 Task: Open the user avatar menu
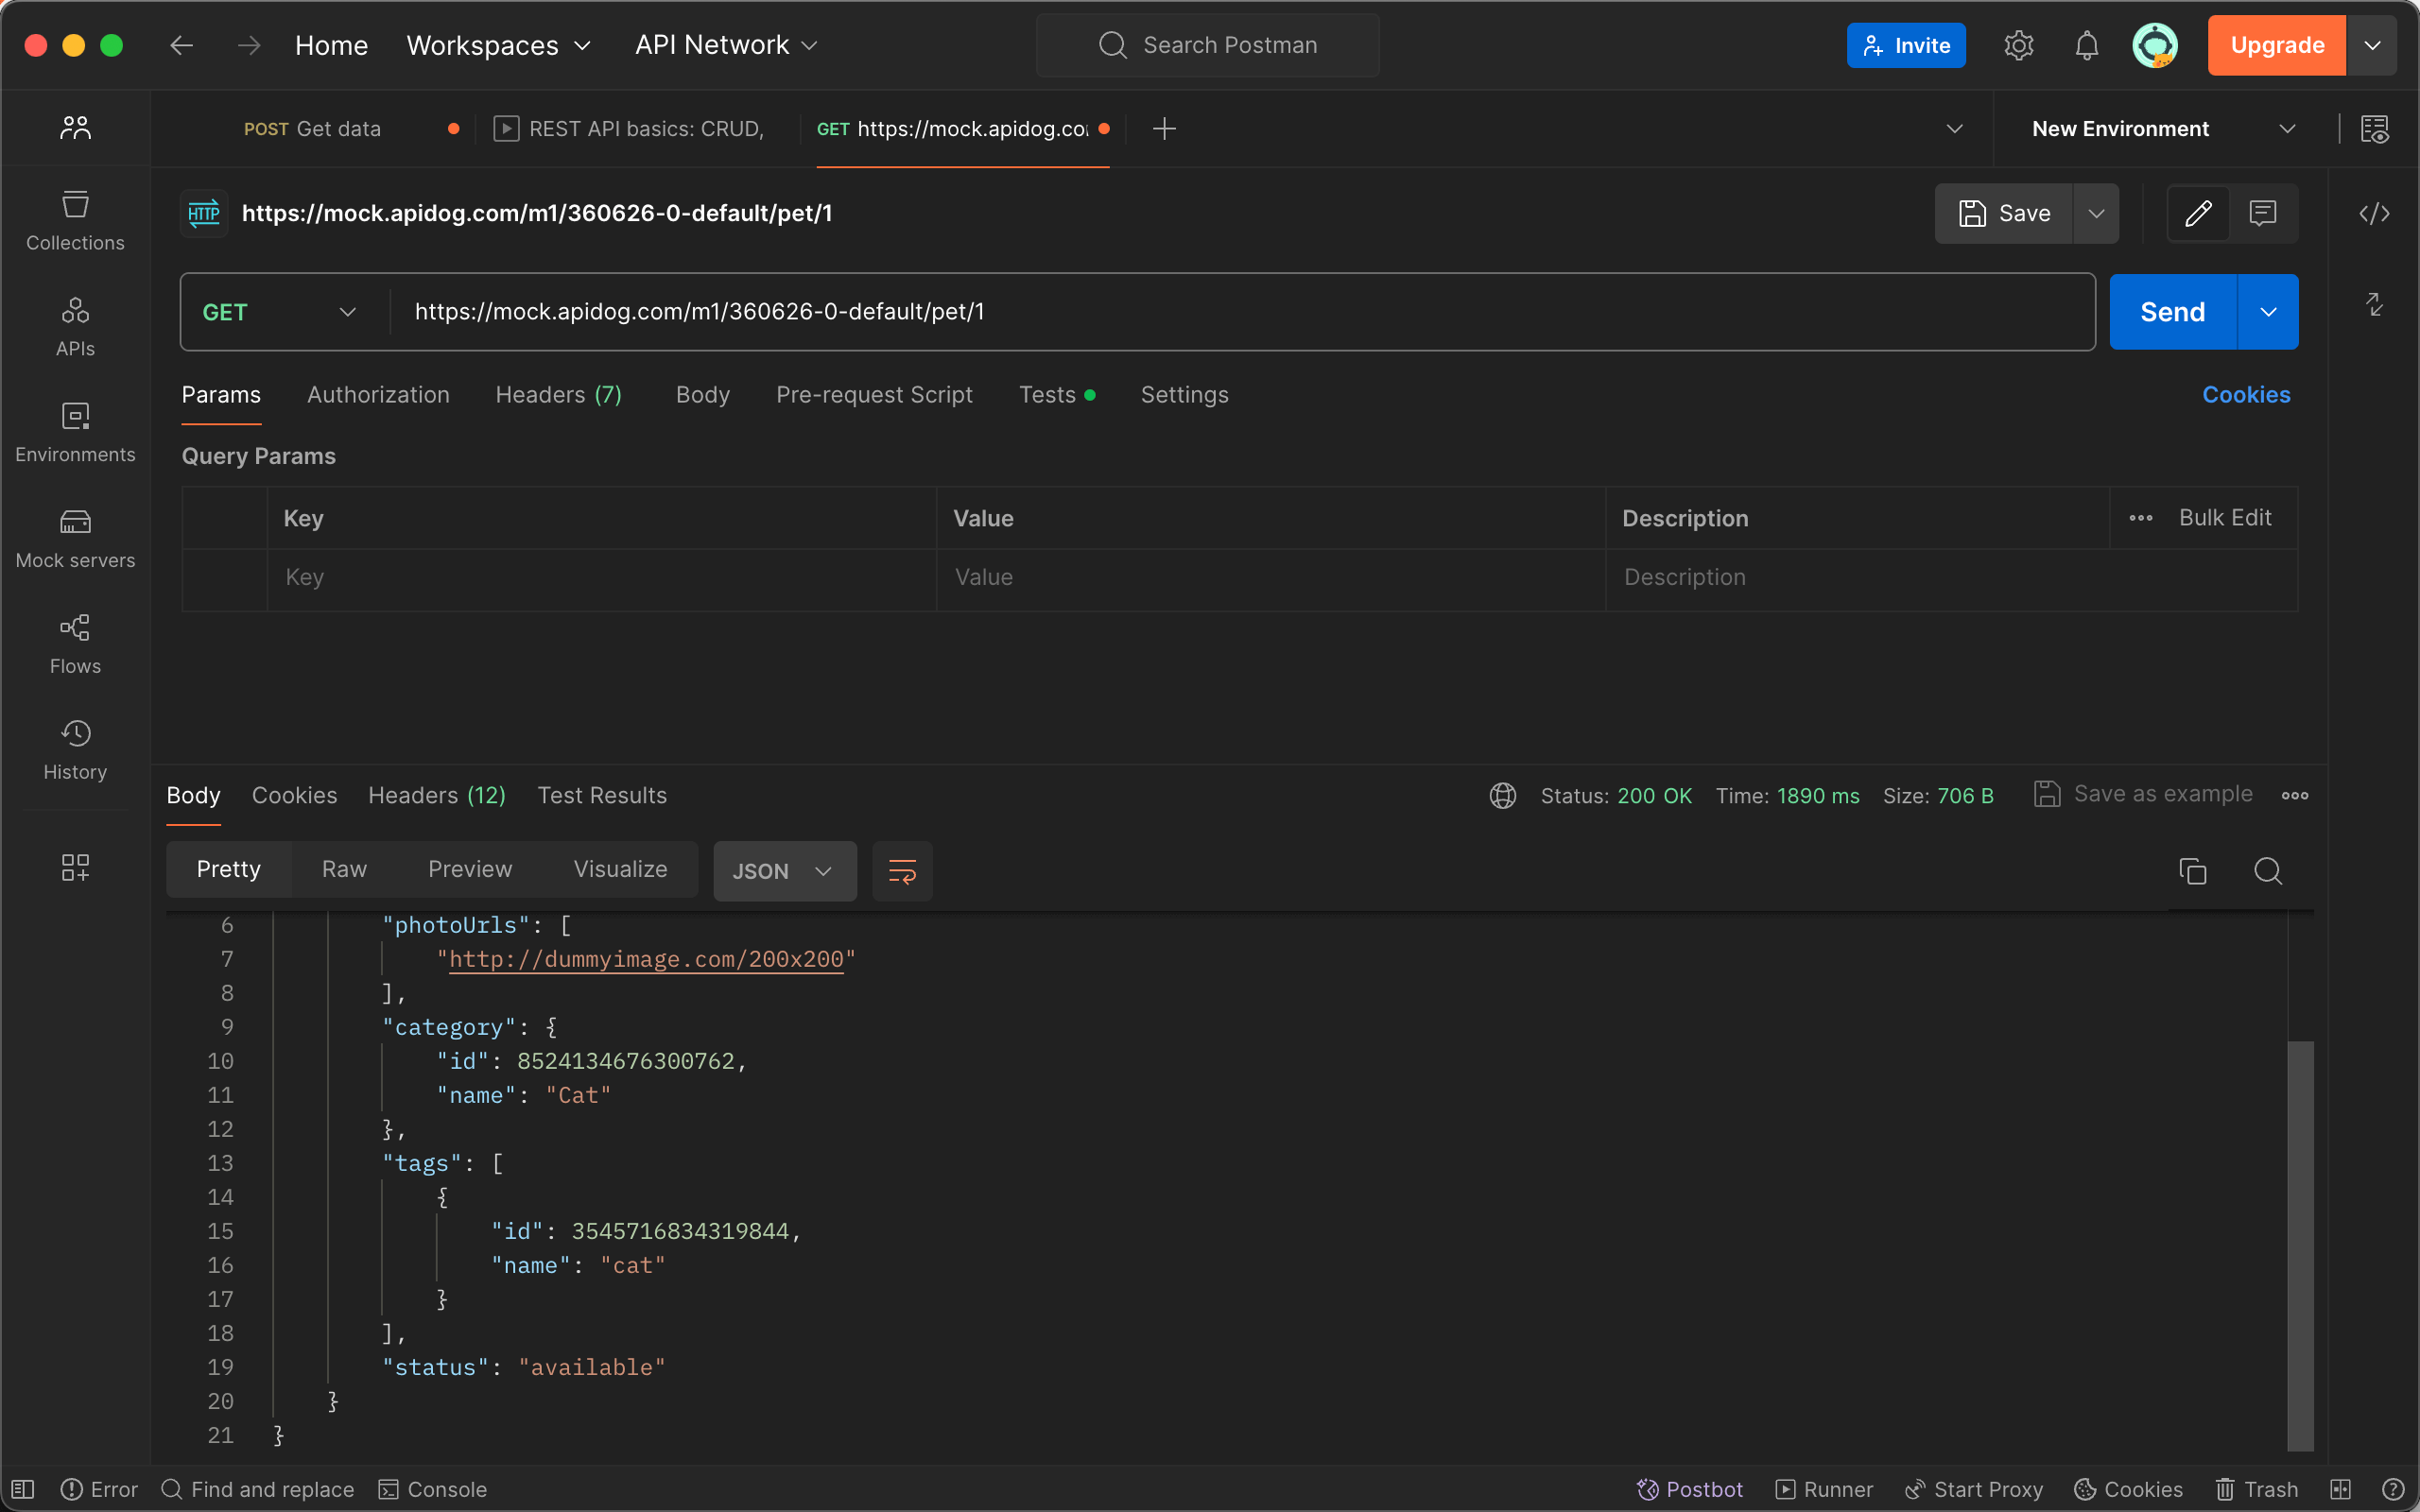(x=2155, y=45)
